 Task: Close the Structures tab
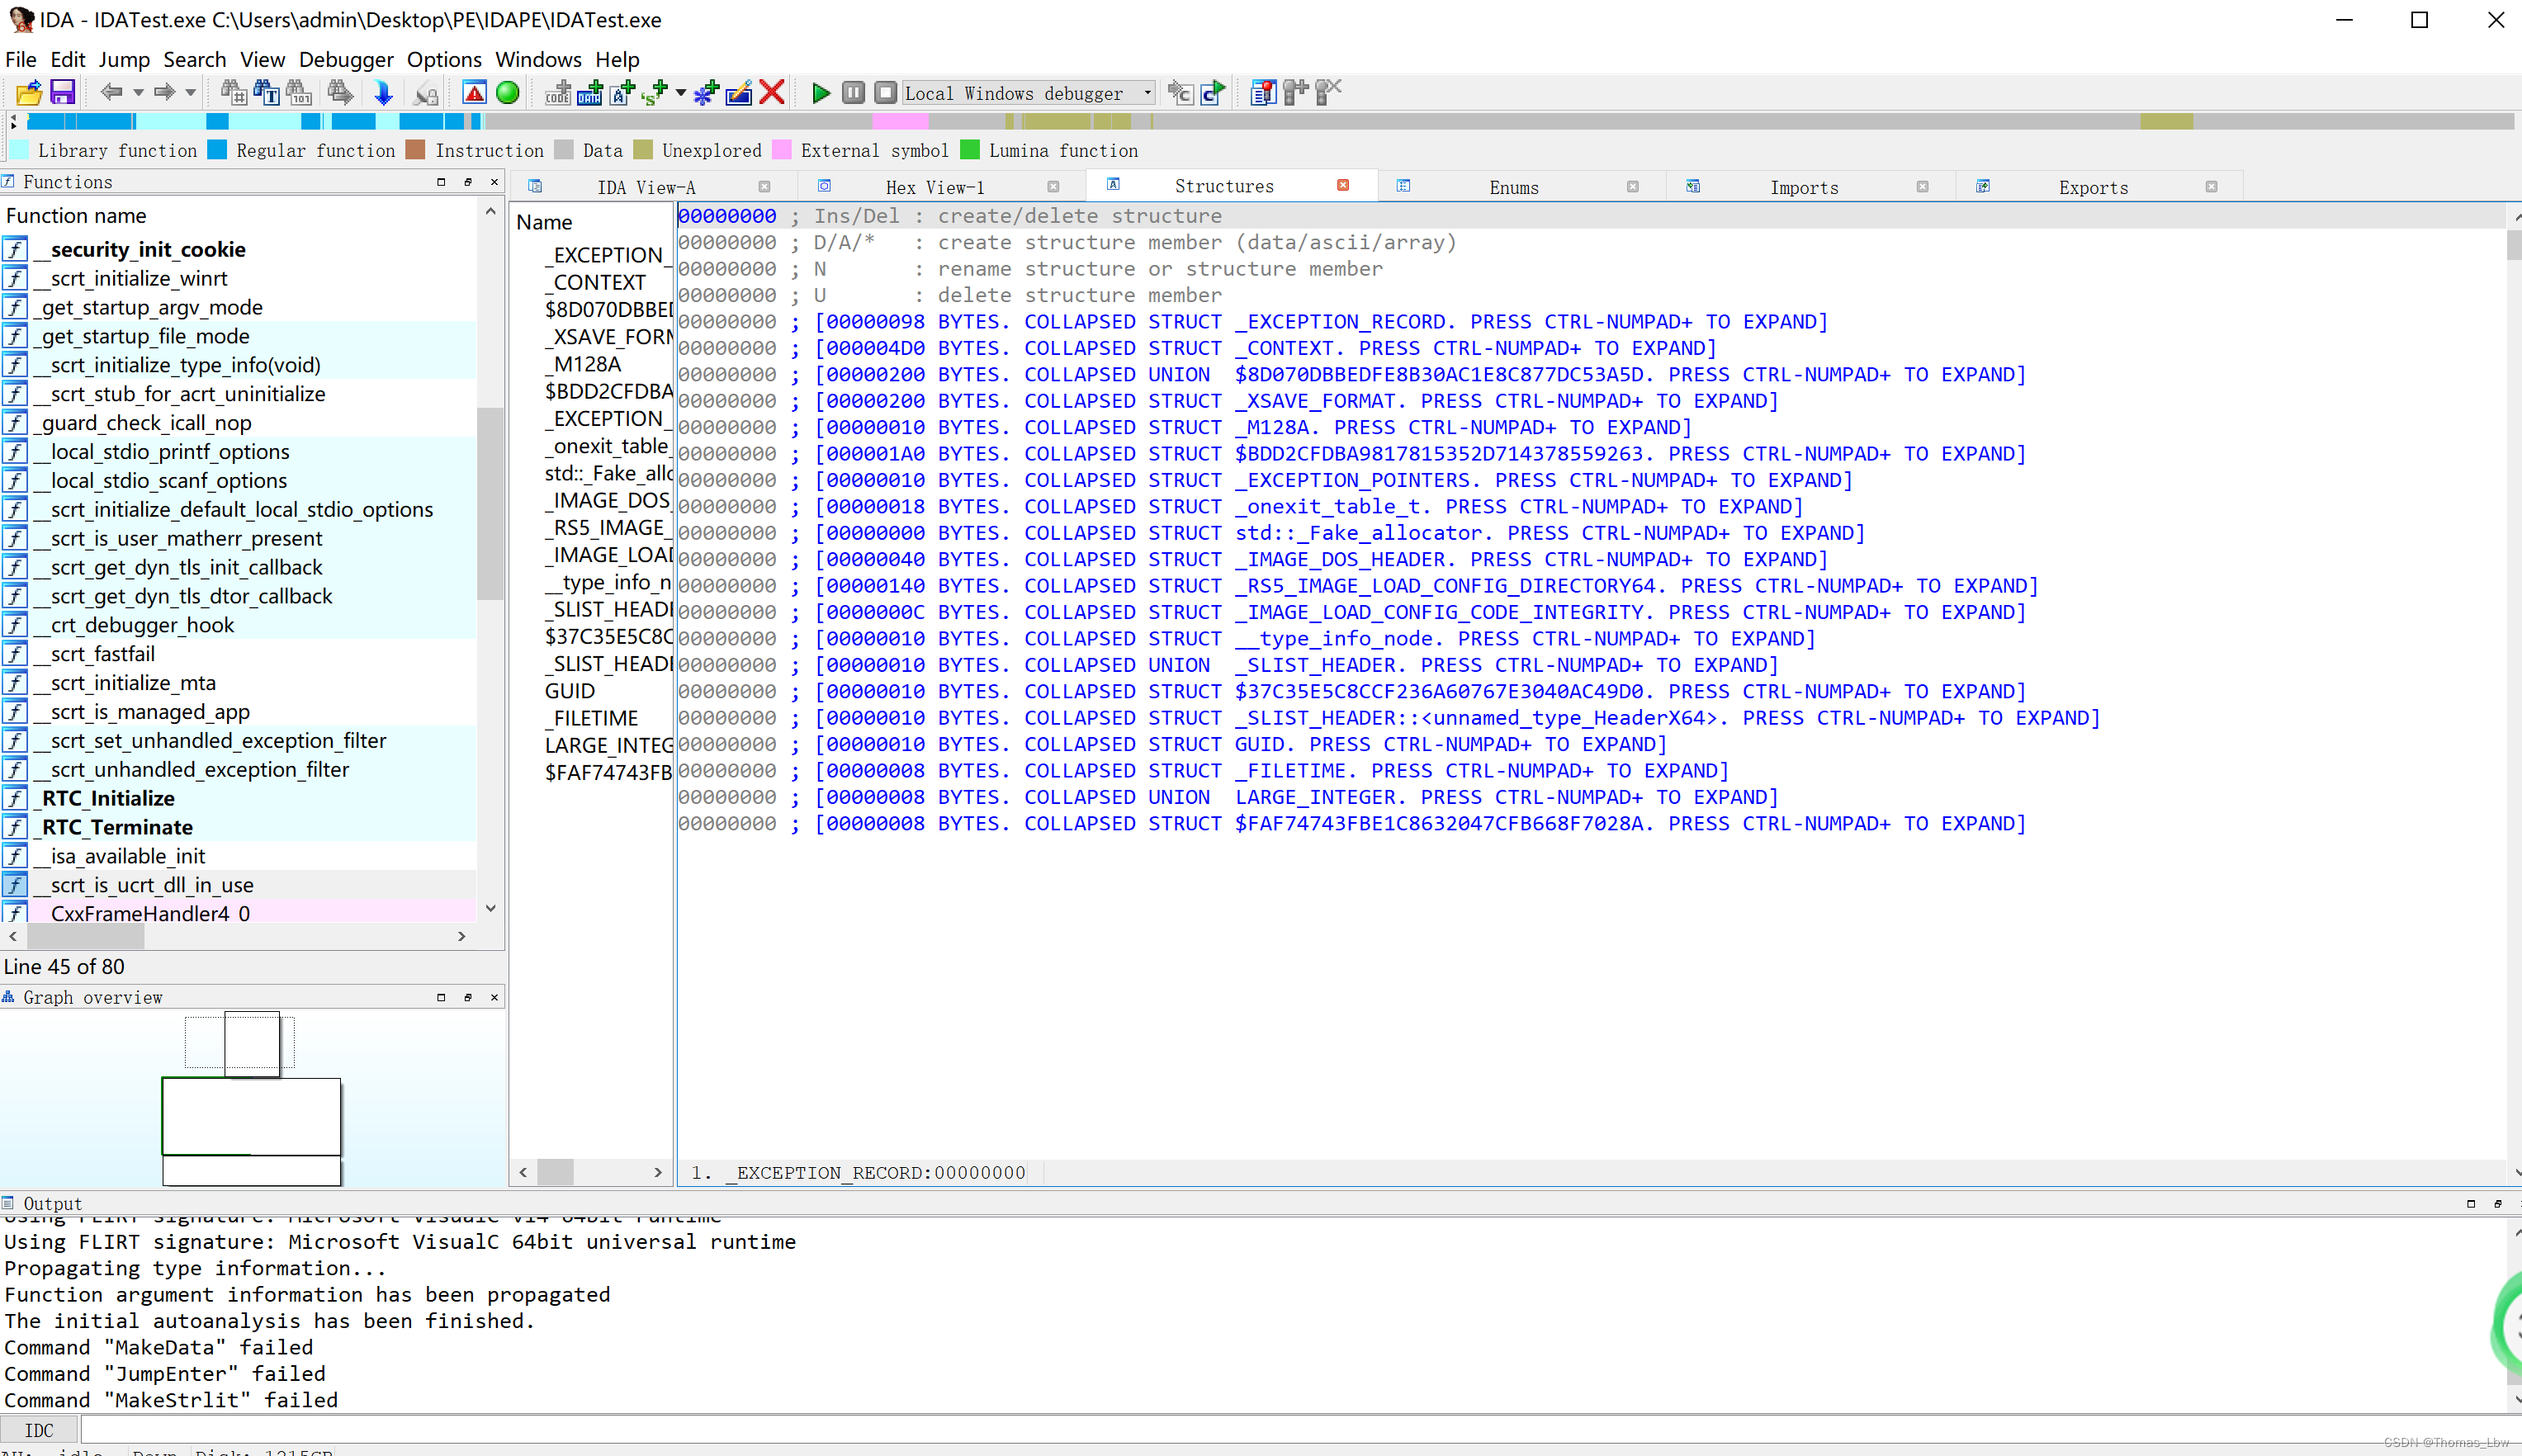[1343, 185]
